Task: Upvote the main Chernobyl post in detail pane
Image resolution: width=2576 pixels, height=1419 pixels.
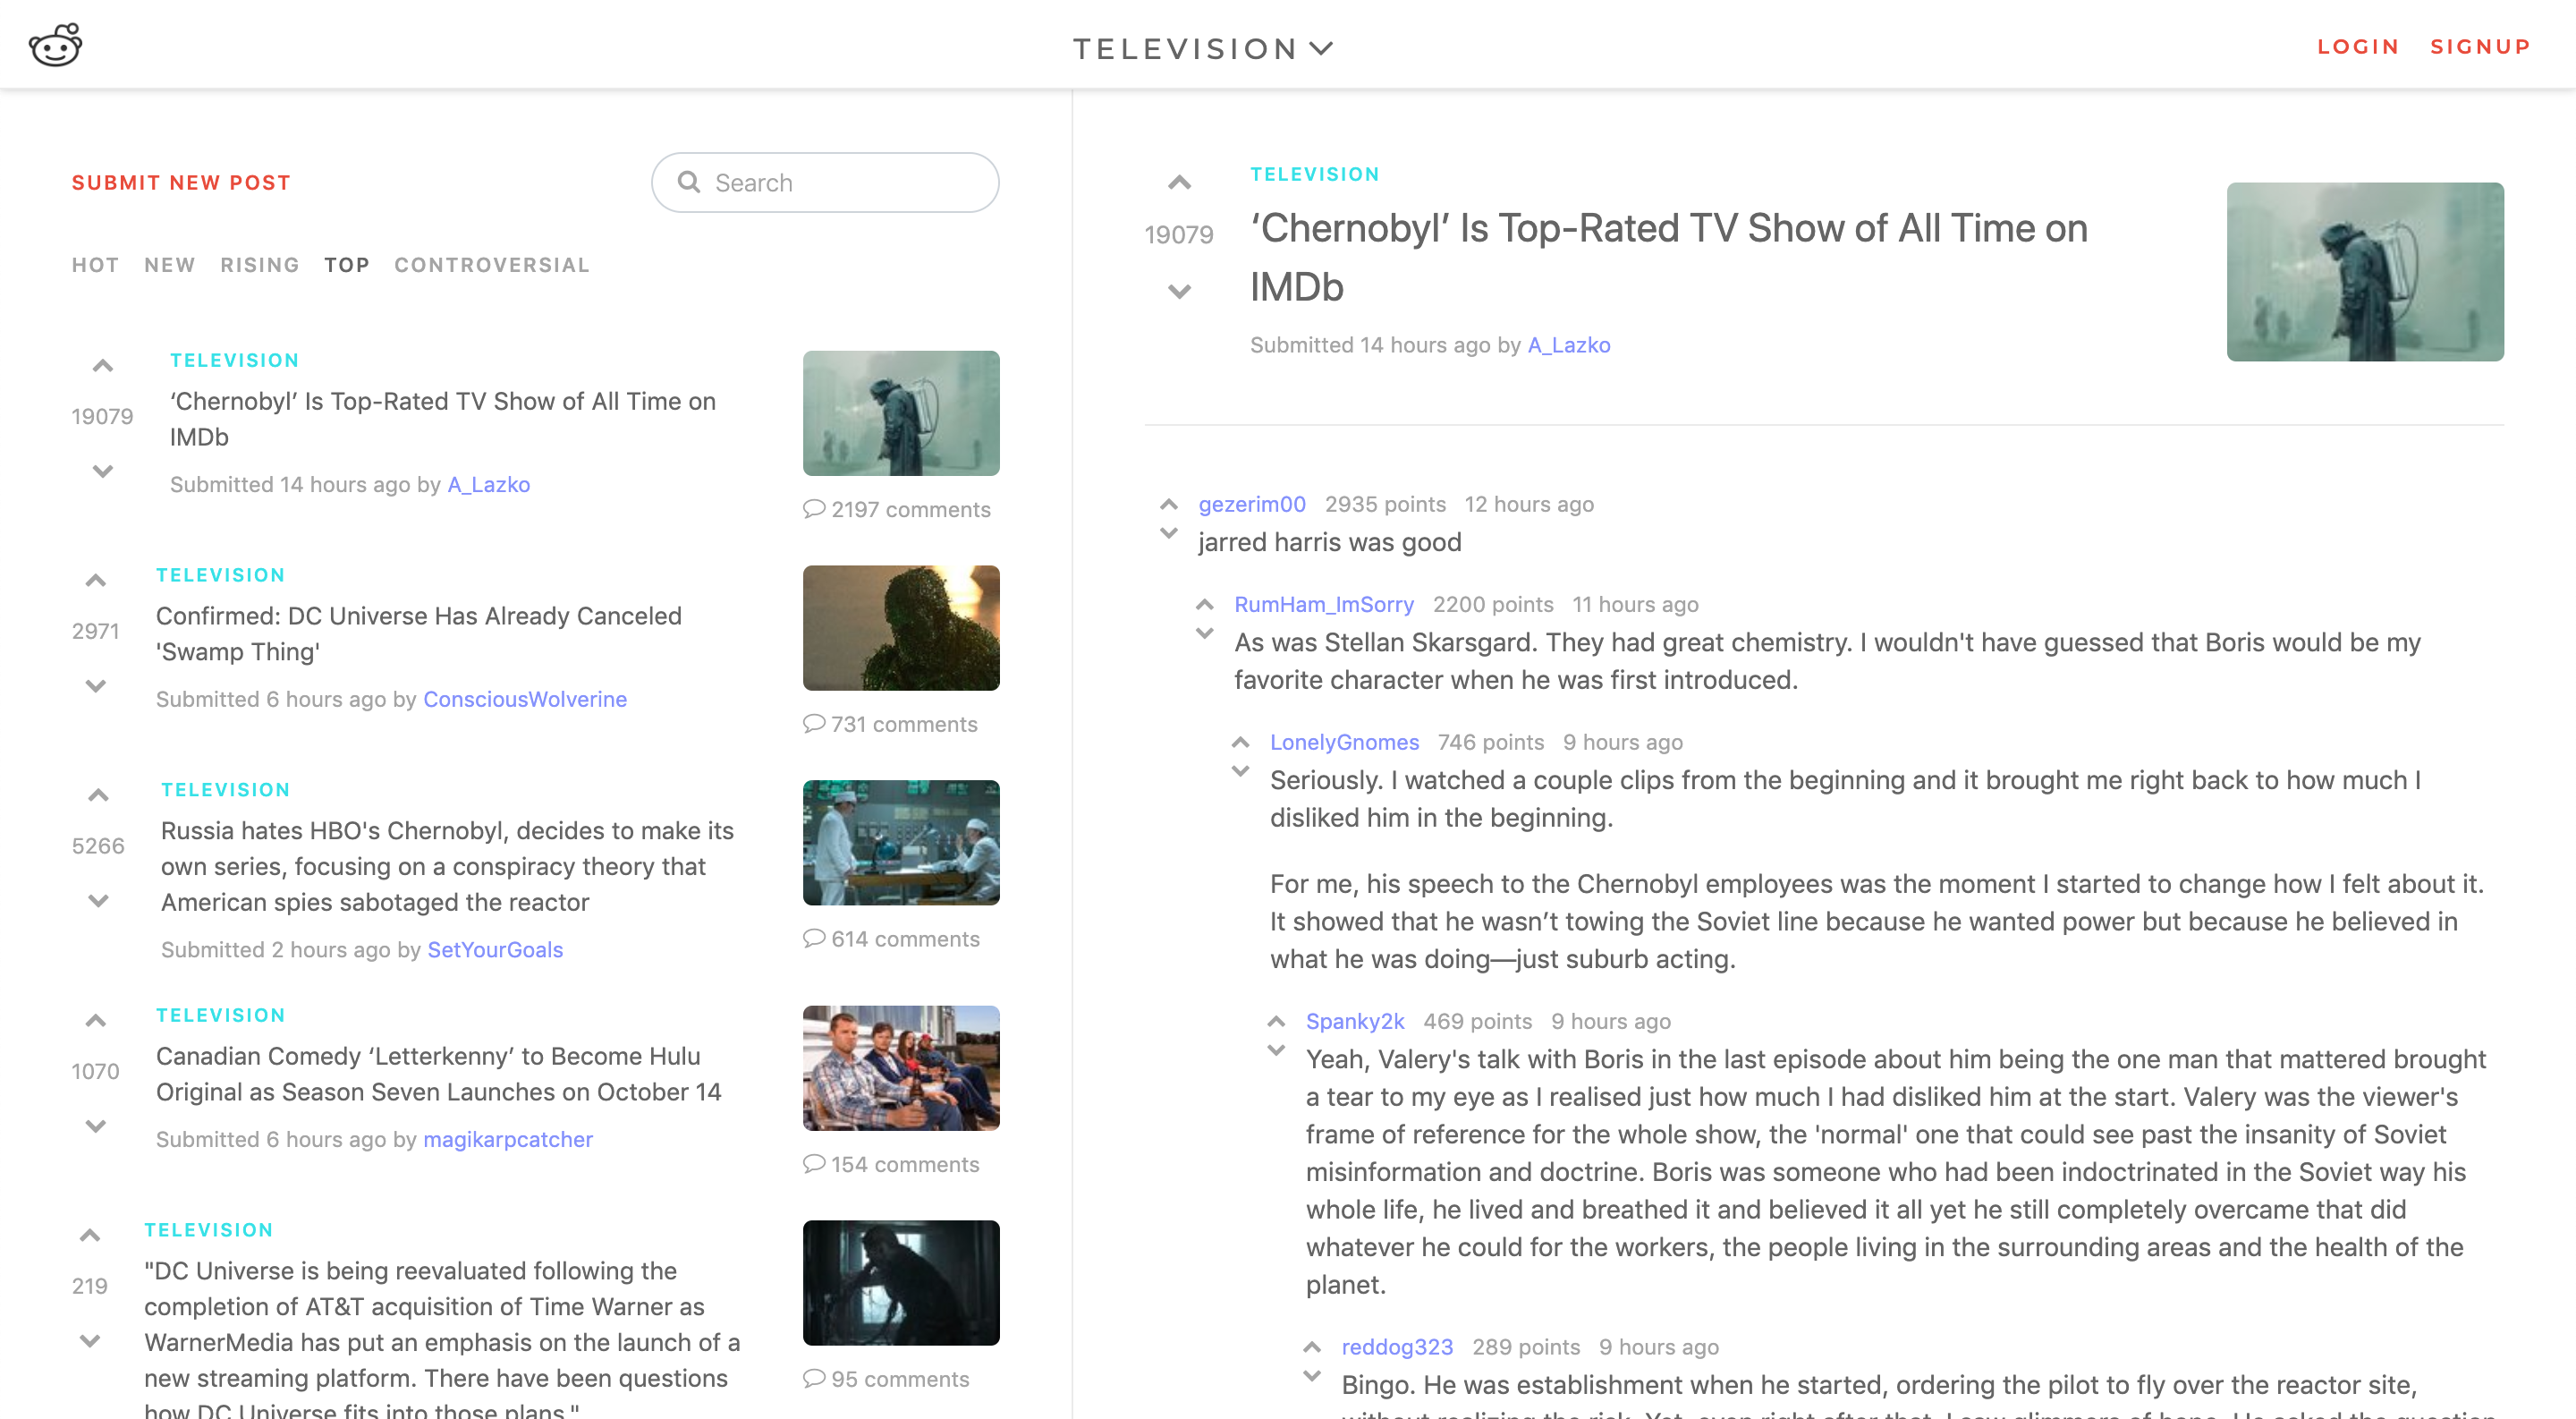Action: click(x=1179, y=183)
